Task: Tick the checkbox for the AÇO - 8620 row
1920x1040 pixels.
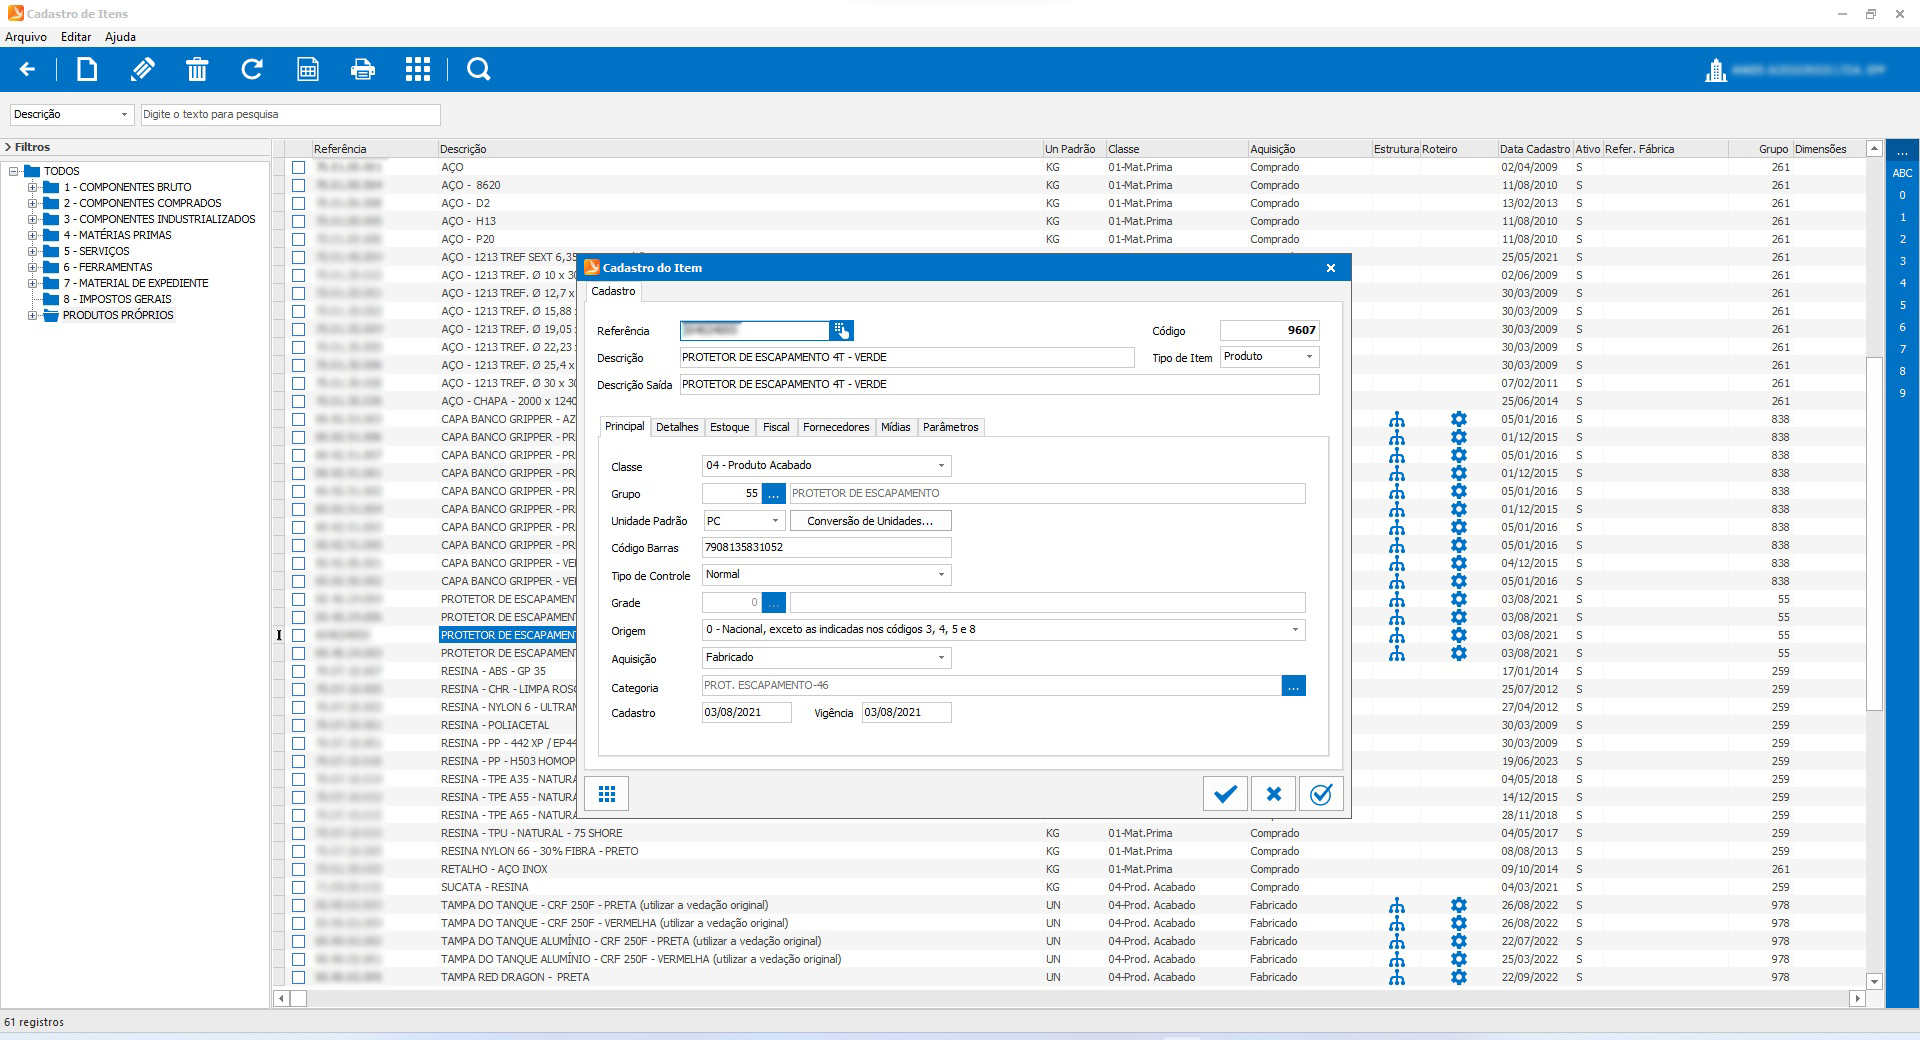Action: [298, 185]
